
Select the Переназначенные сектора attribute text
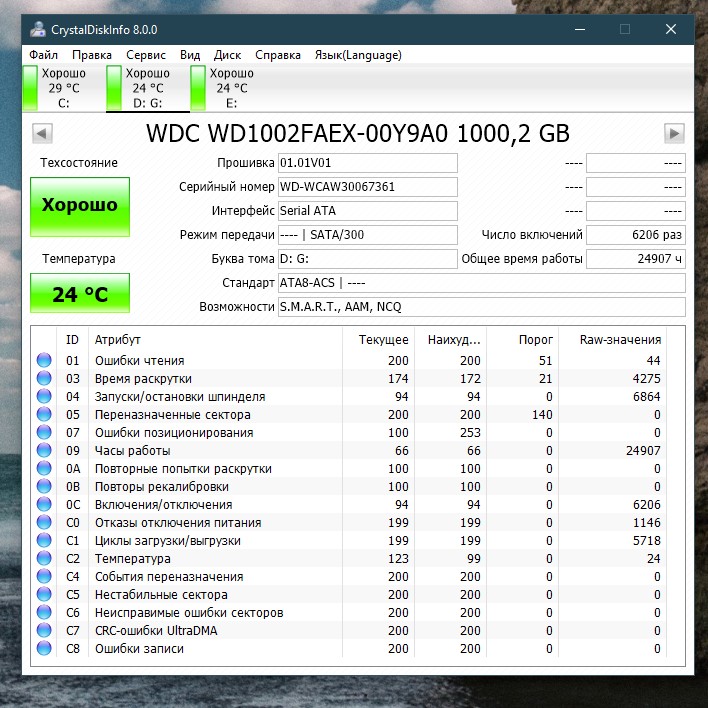point(172,415)
